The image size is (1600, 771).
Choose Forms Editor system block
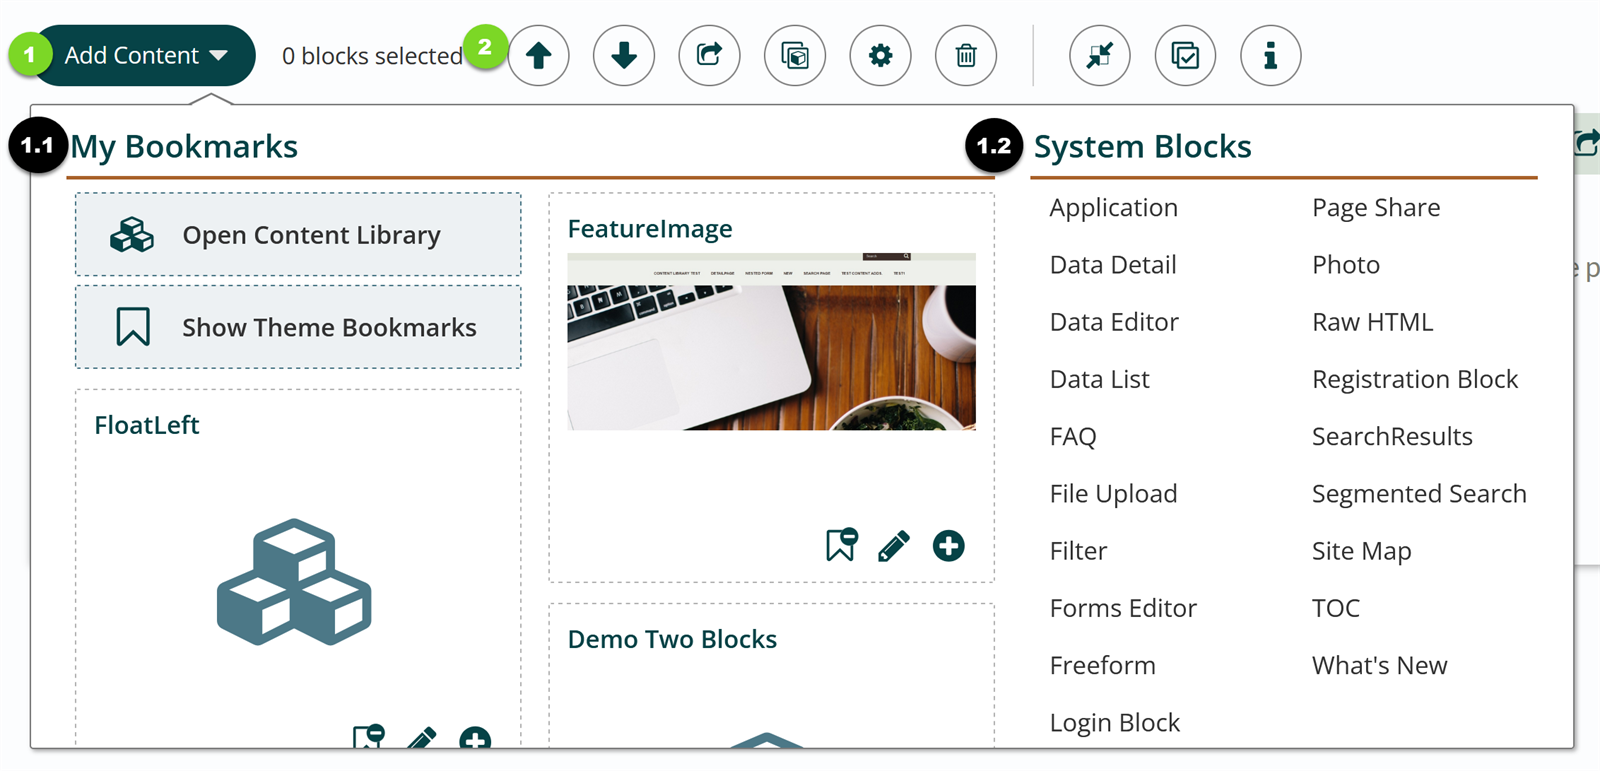(x=1123, y=608)
